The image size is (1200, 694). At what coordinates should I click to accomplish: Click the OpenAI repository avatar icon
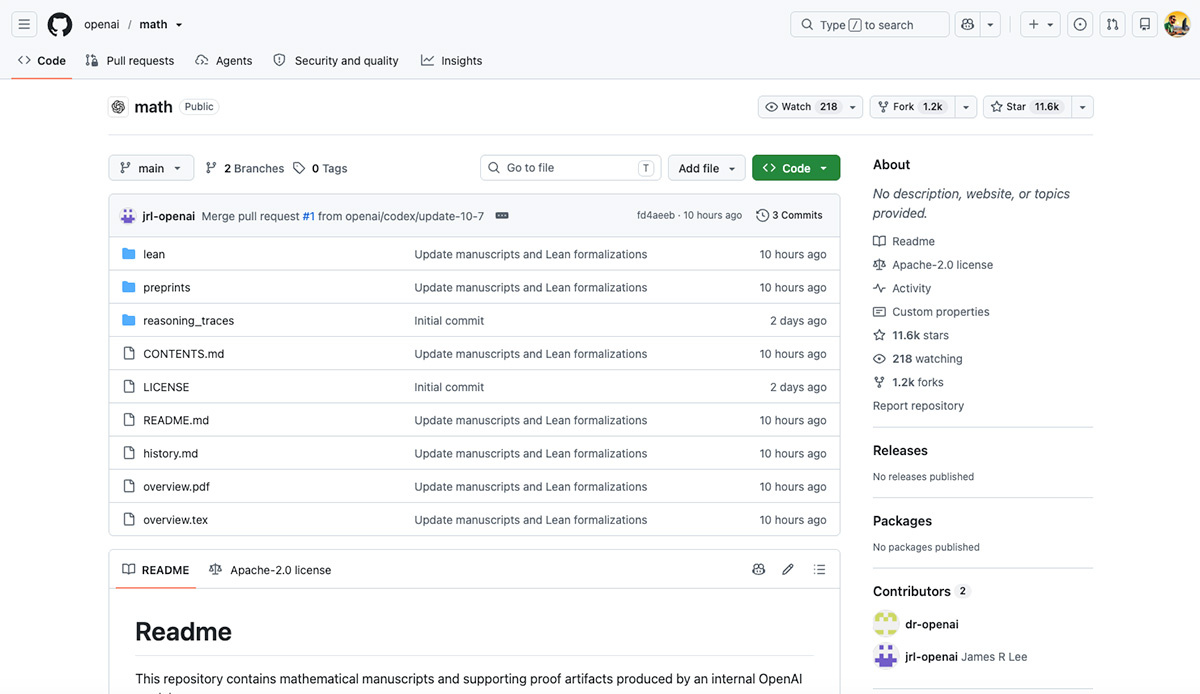[118, 107]
